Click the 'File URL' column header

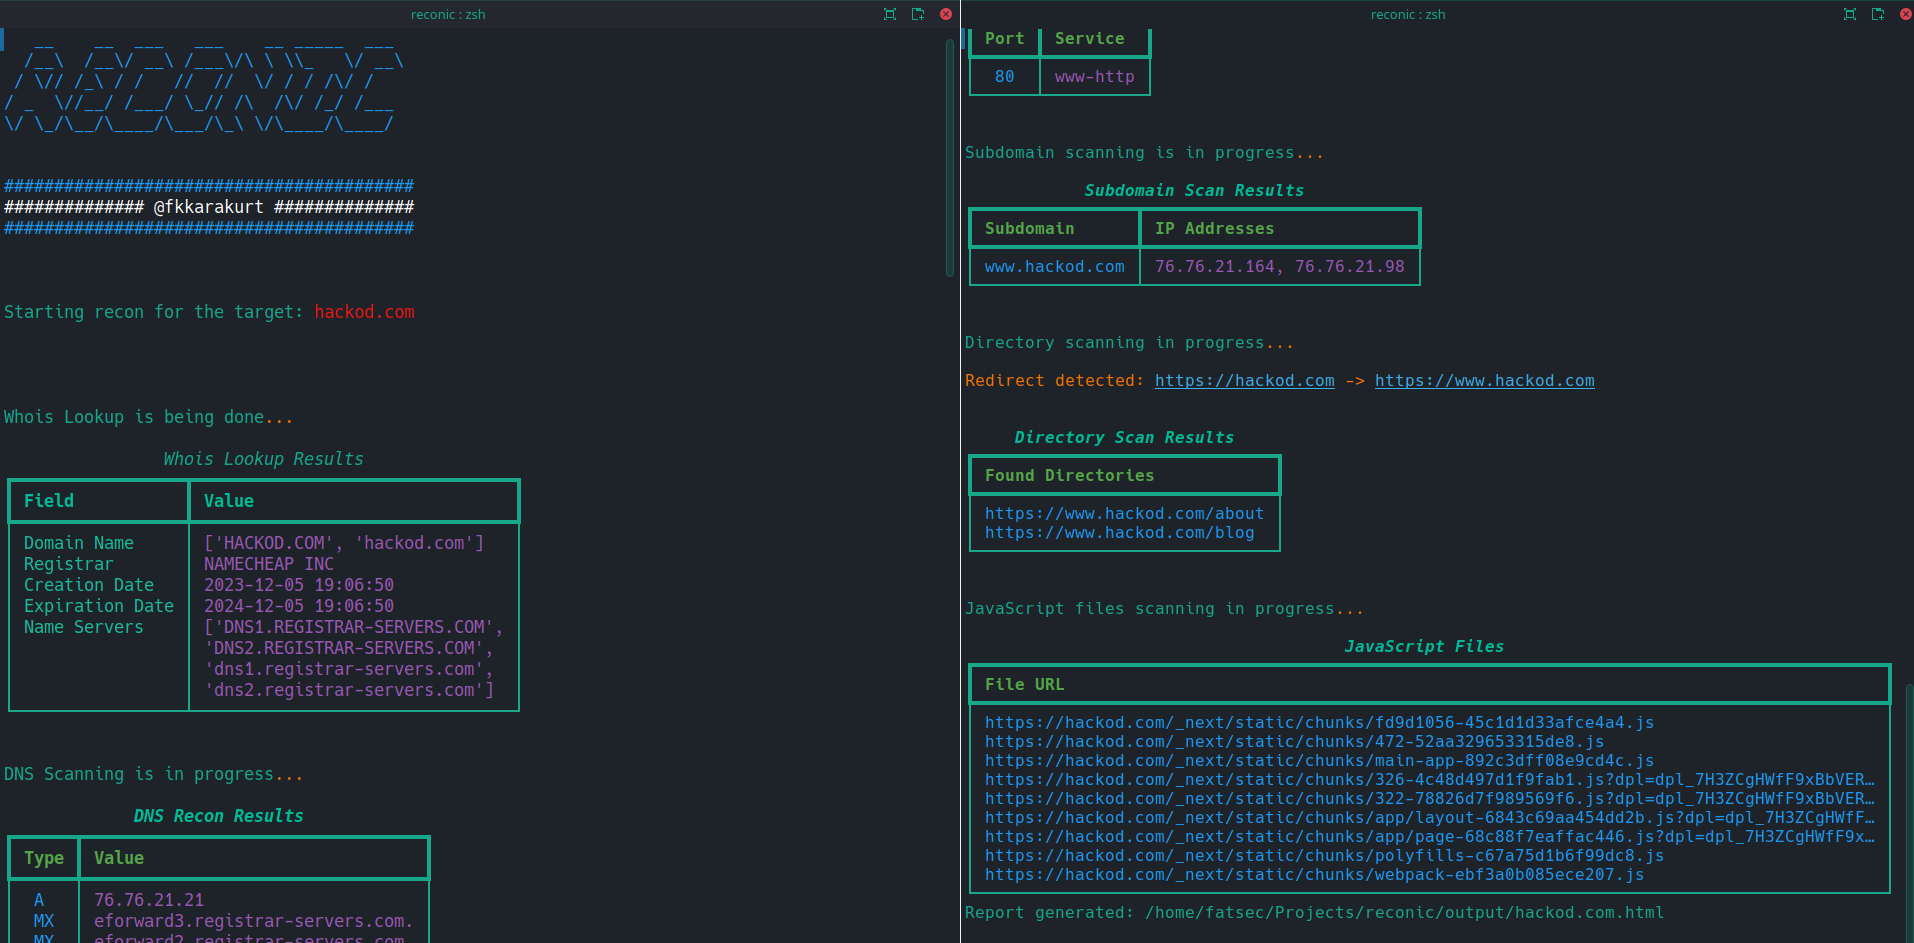point(1025,685)
